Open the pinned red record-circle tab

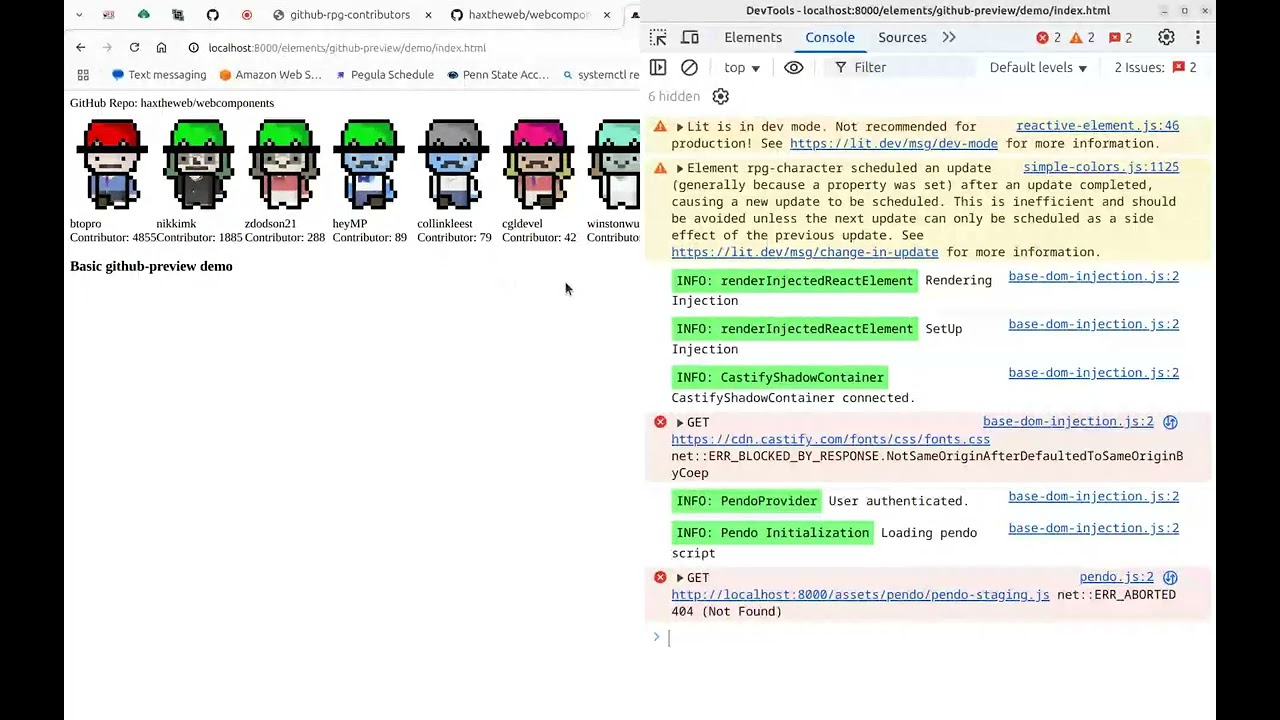[246, 14]
